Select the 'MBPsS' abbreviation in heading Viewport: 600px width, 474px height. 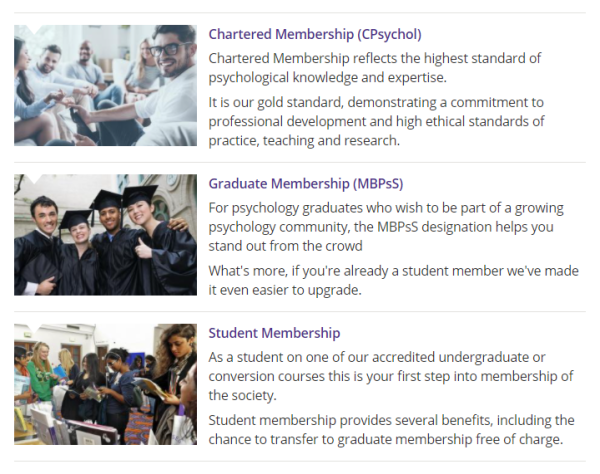[x=378, y=184]
